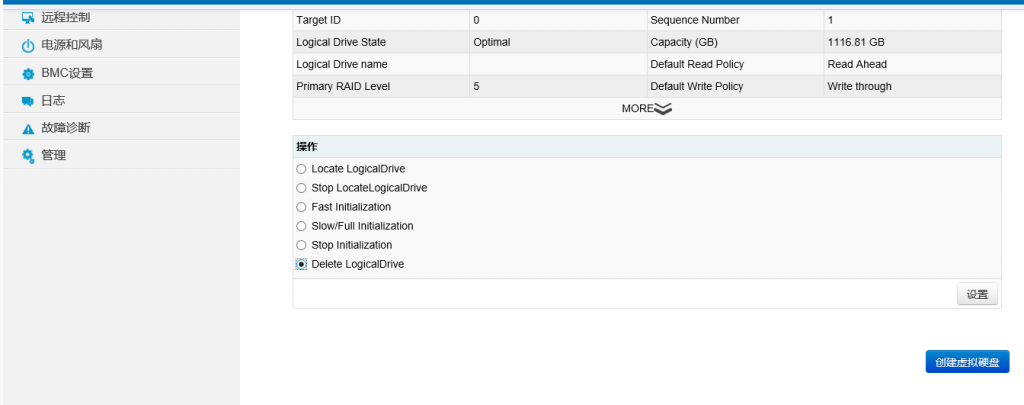
Task: Open the 电源和风扇 menu label
Action: click(71, 46)
